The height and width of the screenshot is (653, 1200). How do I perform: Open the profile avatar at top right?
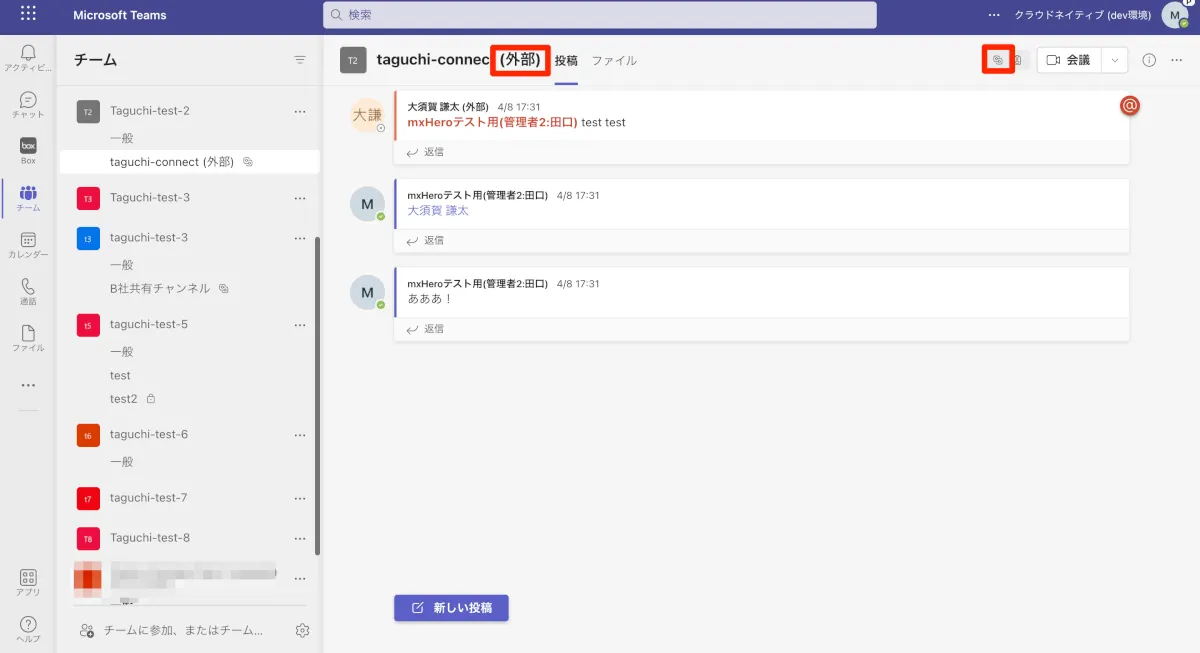[x=1175, y=15]
